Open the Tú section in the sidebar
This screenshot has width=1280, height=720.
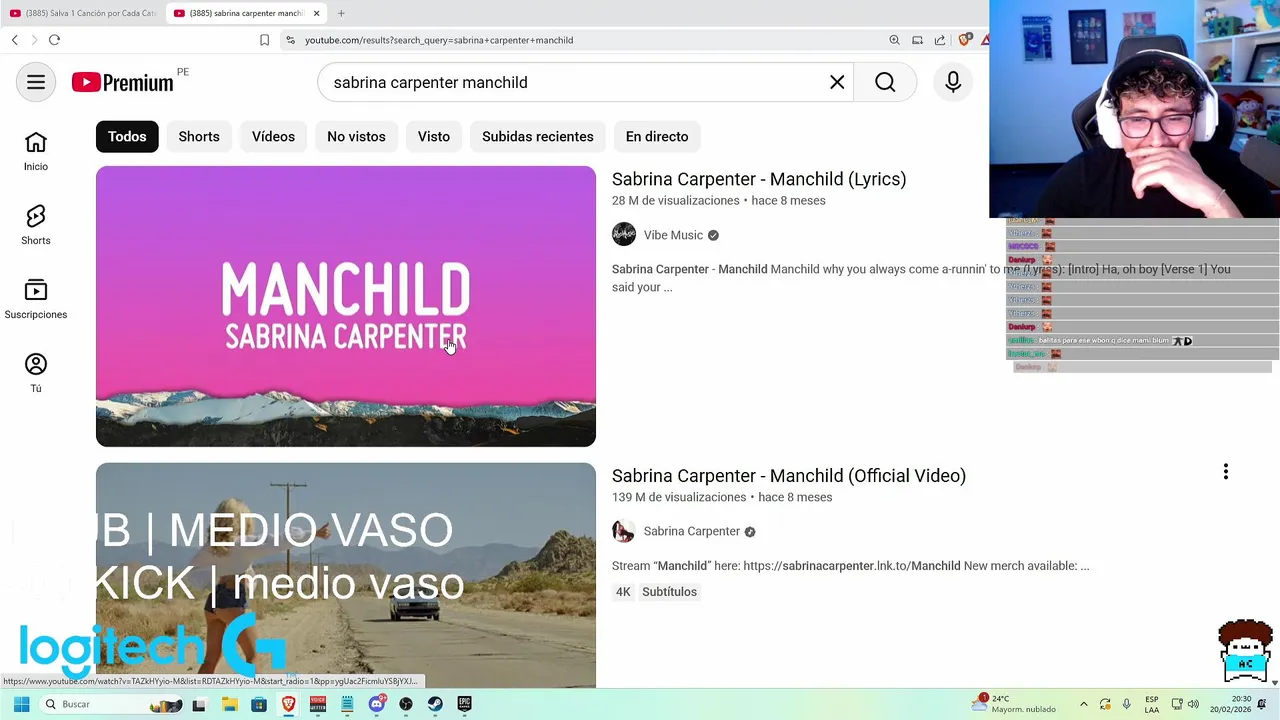(x=36, y=374)
